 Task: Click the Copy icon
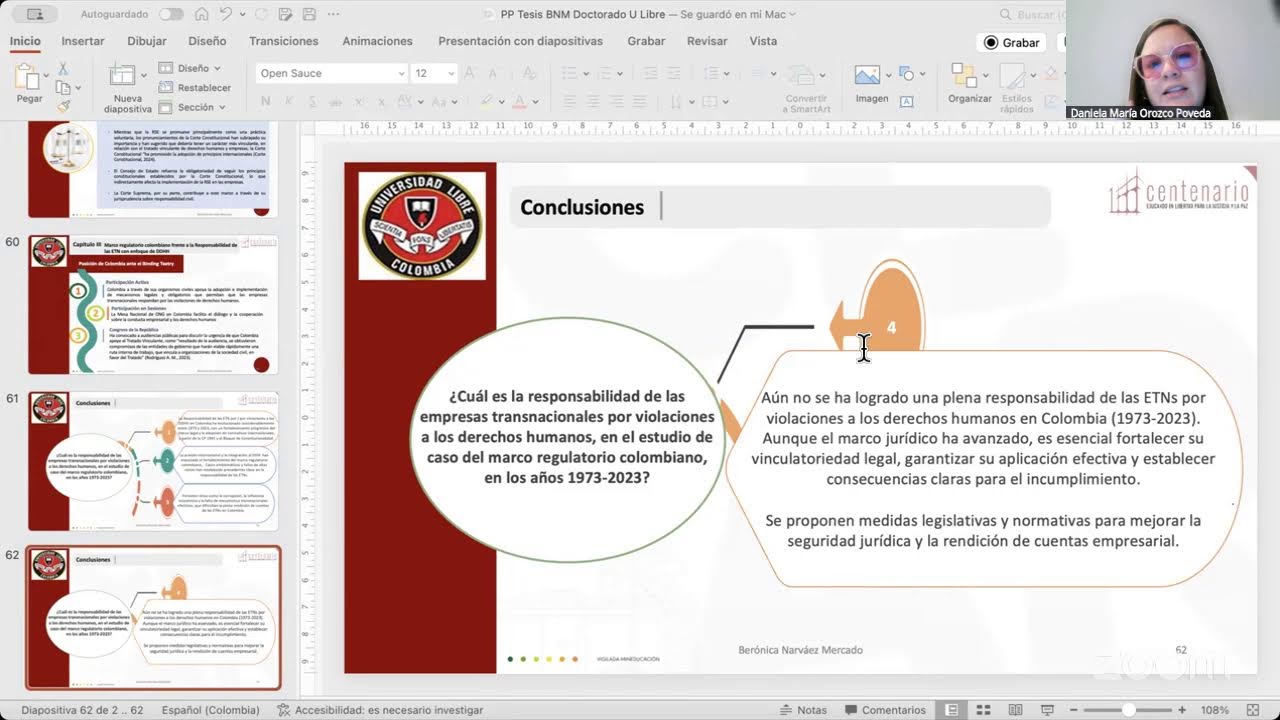tap(63, 87)
